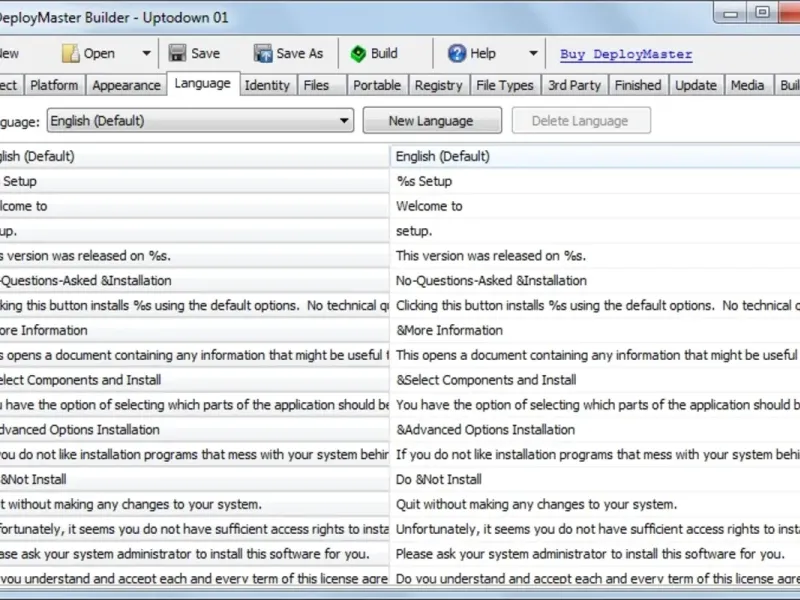The width and height of the screenshot is (800, 600).
Task: Select left-column cell ending 'ore Information'
Action: coord(194,331)
